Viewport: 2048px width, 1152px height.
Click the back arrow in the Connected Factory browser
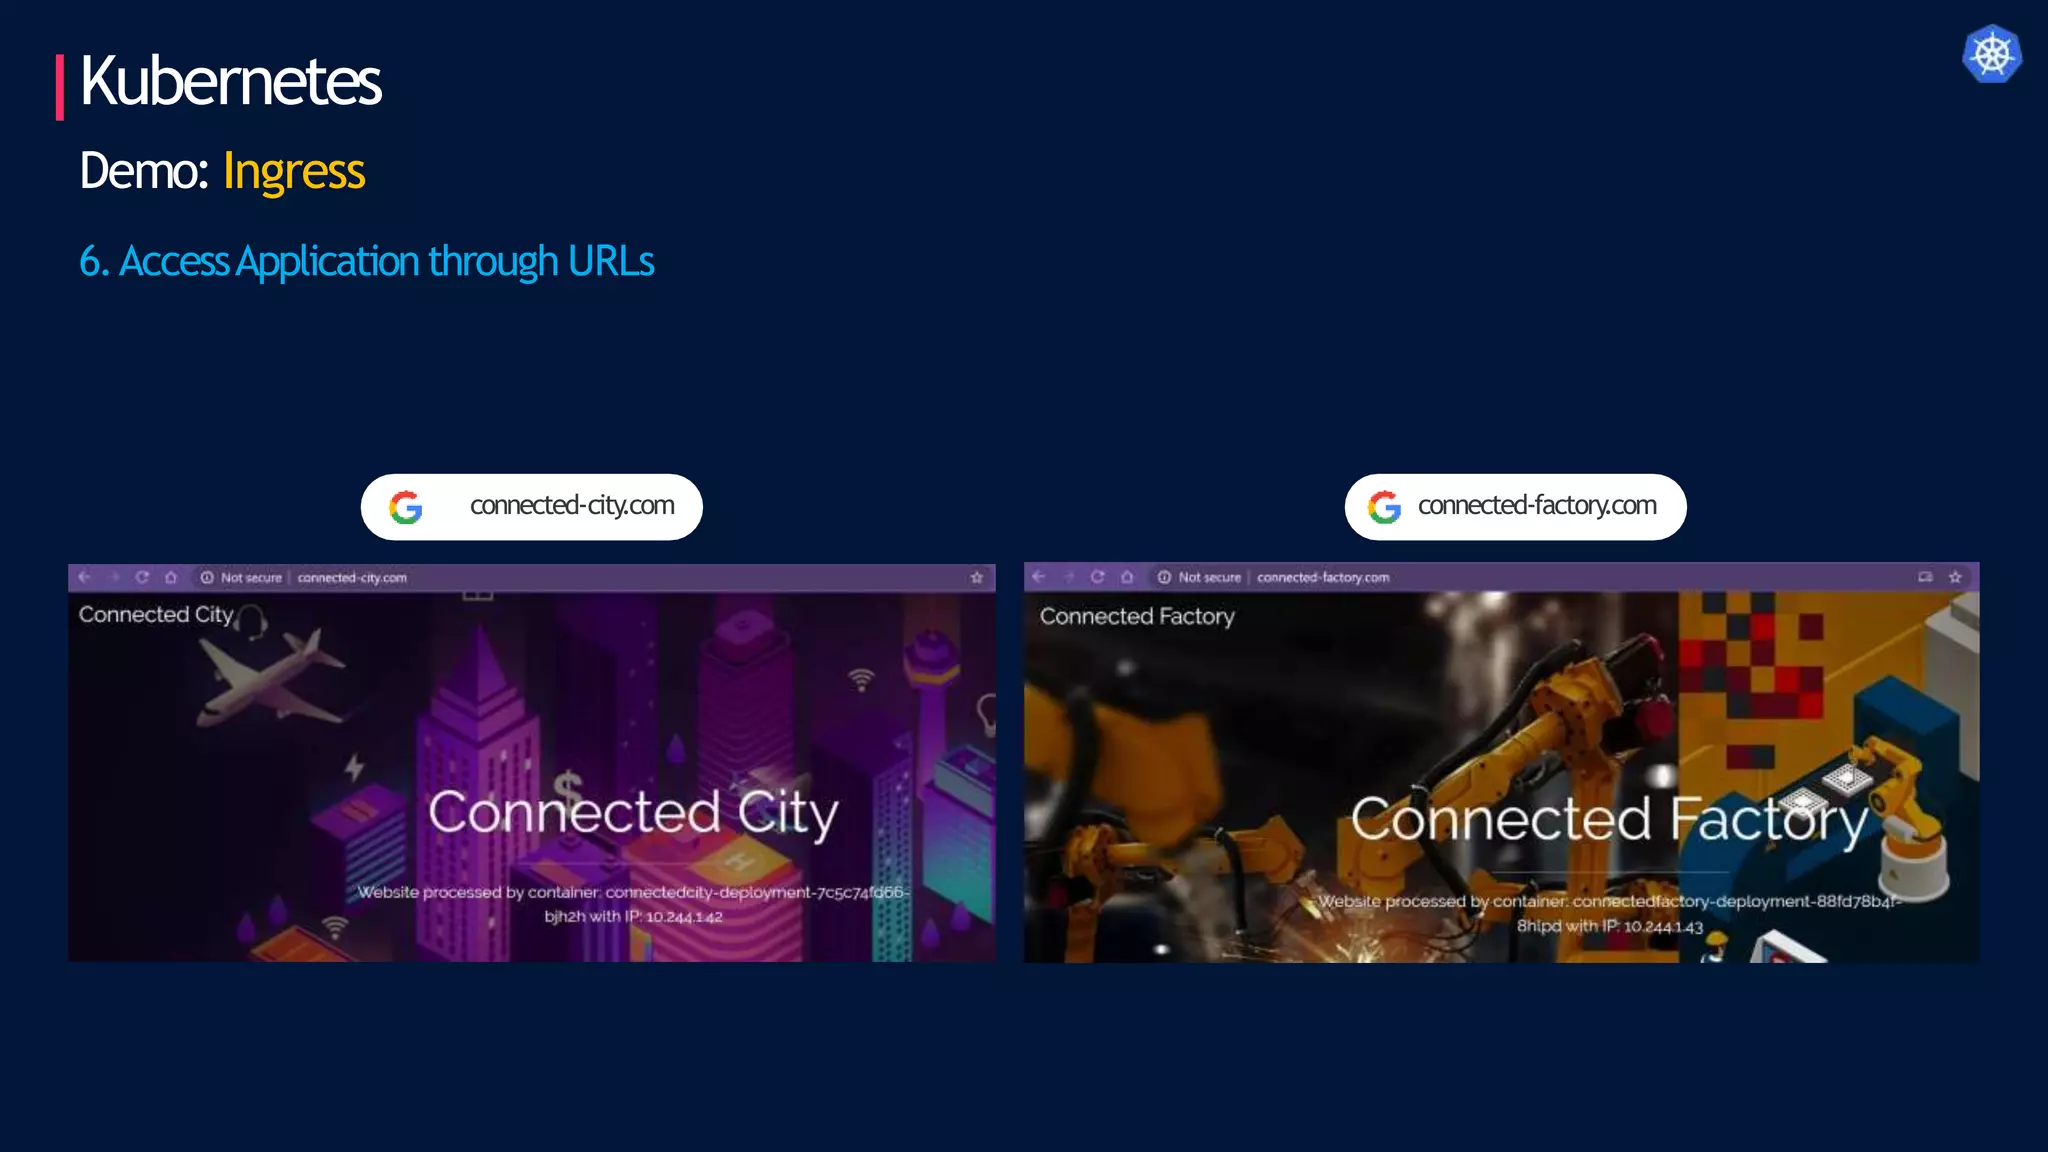coord(1039,576)
